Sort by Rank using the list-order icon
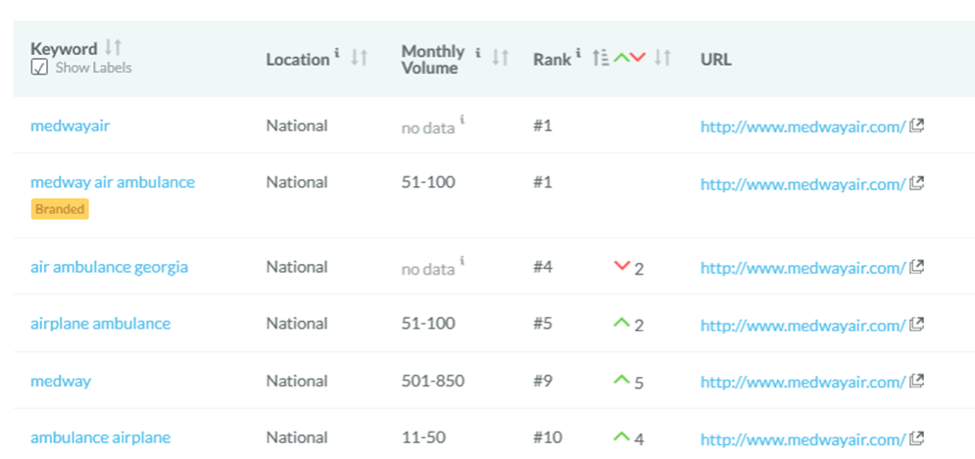This screenshot has width=975, height=459. click(600, 58)
